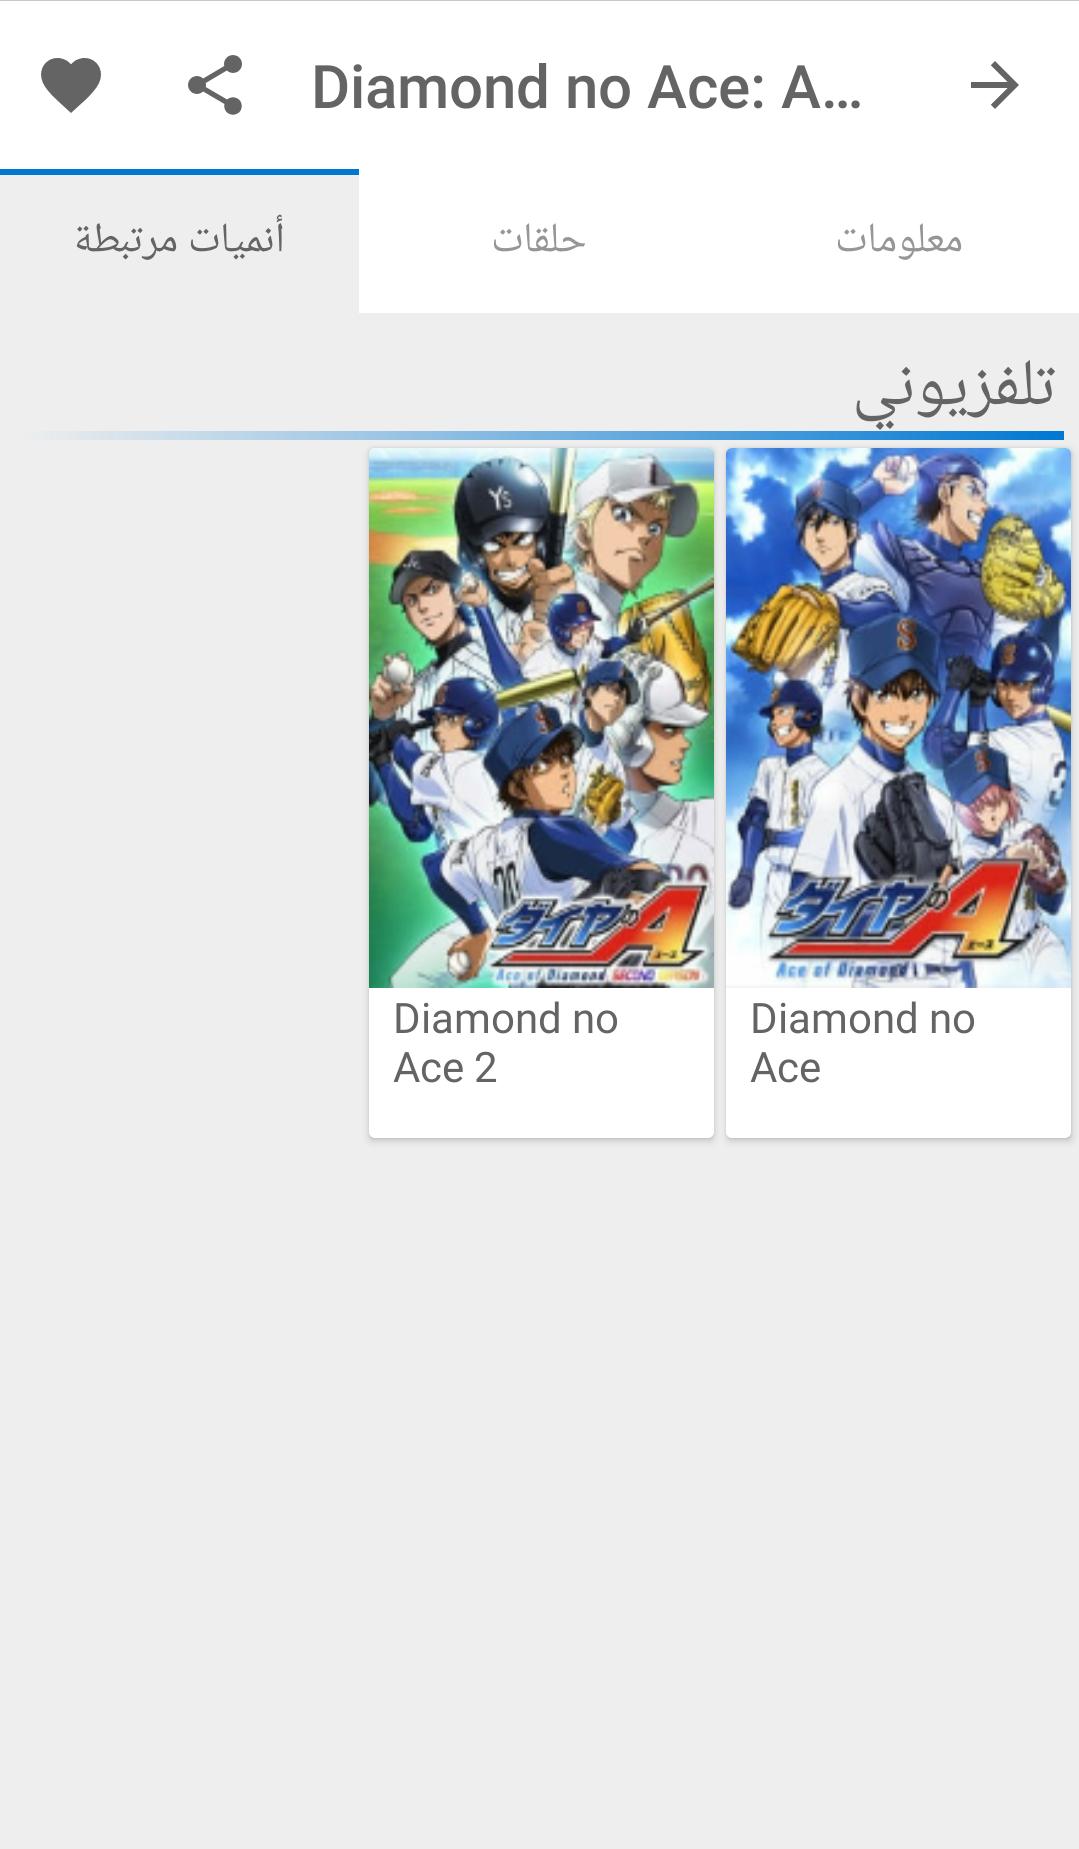Tap the Diamond no Ace 2 card footer
The image size is (1079, 1849).
[541, 1063]
